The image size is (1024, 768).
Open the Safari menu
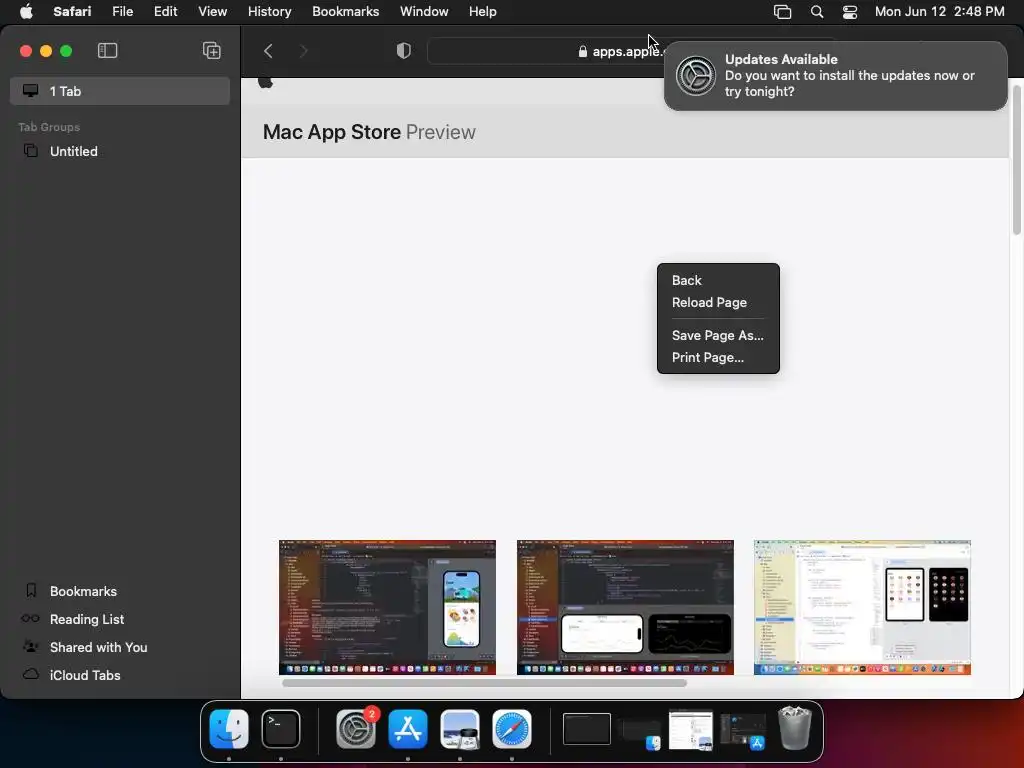pyautogui.click(x=72, y=11)
